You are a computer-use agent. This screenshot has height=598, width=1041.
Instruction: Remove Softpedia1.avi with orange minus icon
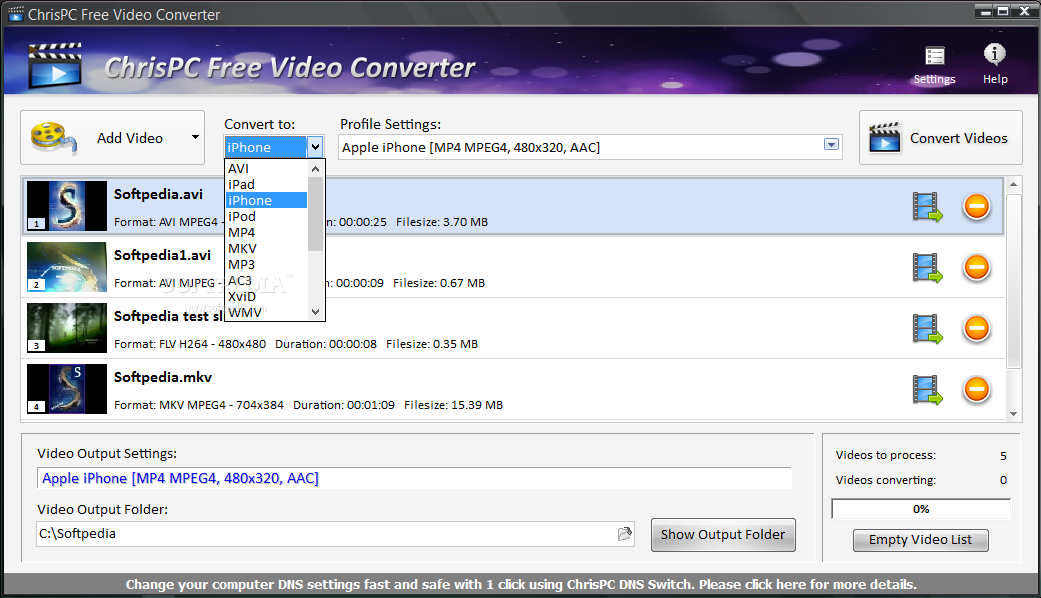coord(977,267)
